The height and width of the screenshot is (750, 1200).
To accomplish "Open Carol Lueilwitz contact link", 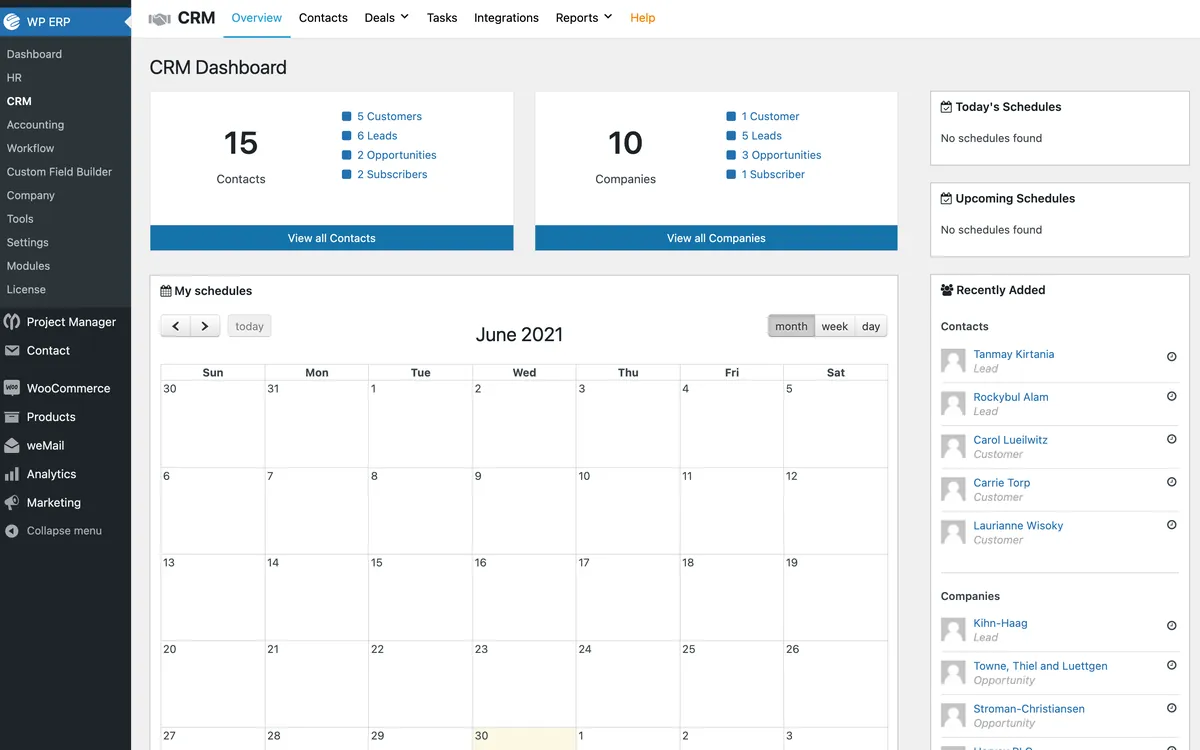I will pyautogui.click(x=1011, y=440).
